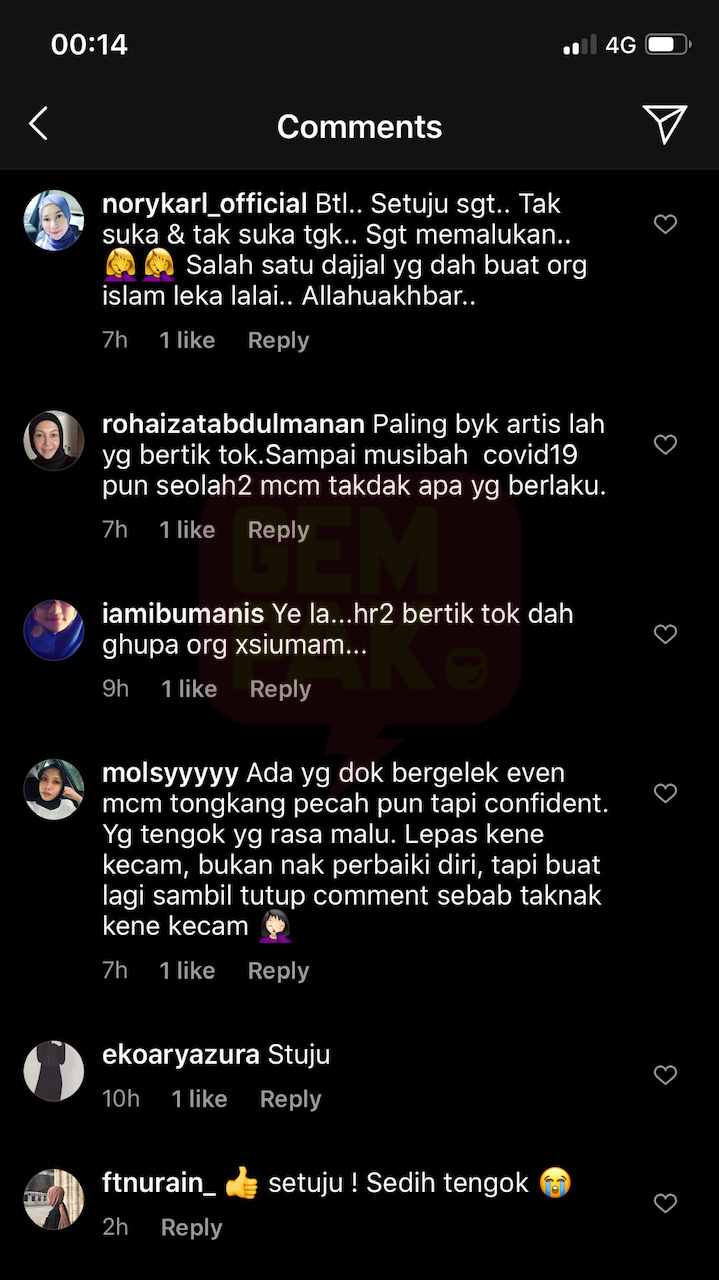This screenshot has height=1280, width=719.
Task: Tap the back arrow in Comments header
Action: coord(38,125)
